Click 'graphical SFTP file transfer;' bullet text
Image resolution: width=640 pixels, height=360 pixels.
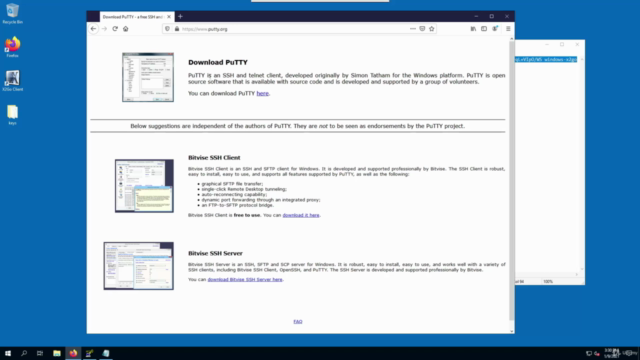[x=232, y=184]
